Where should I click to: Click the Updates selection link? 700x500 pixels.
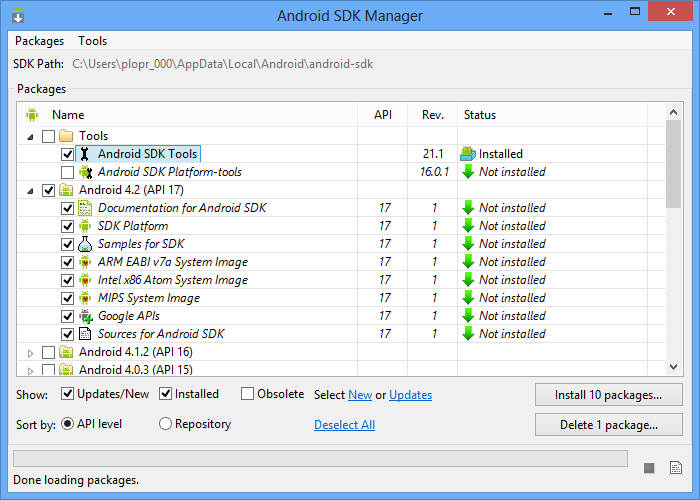tap(410, 395)
